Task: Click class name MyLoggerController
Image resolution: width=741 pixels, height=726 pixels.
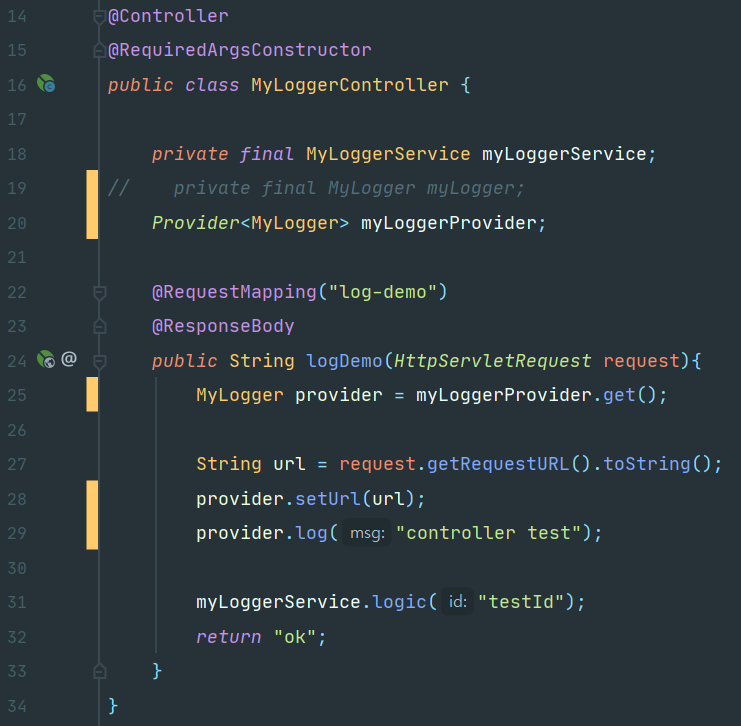Action: pos(350,85)
